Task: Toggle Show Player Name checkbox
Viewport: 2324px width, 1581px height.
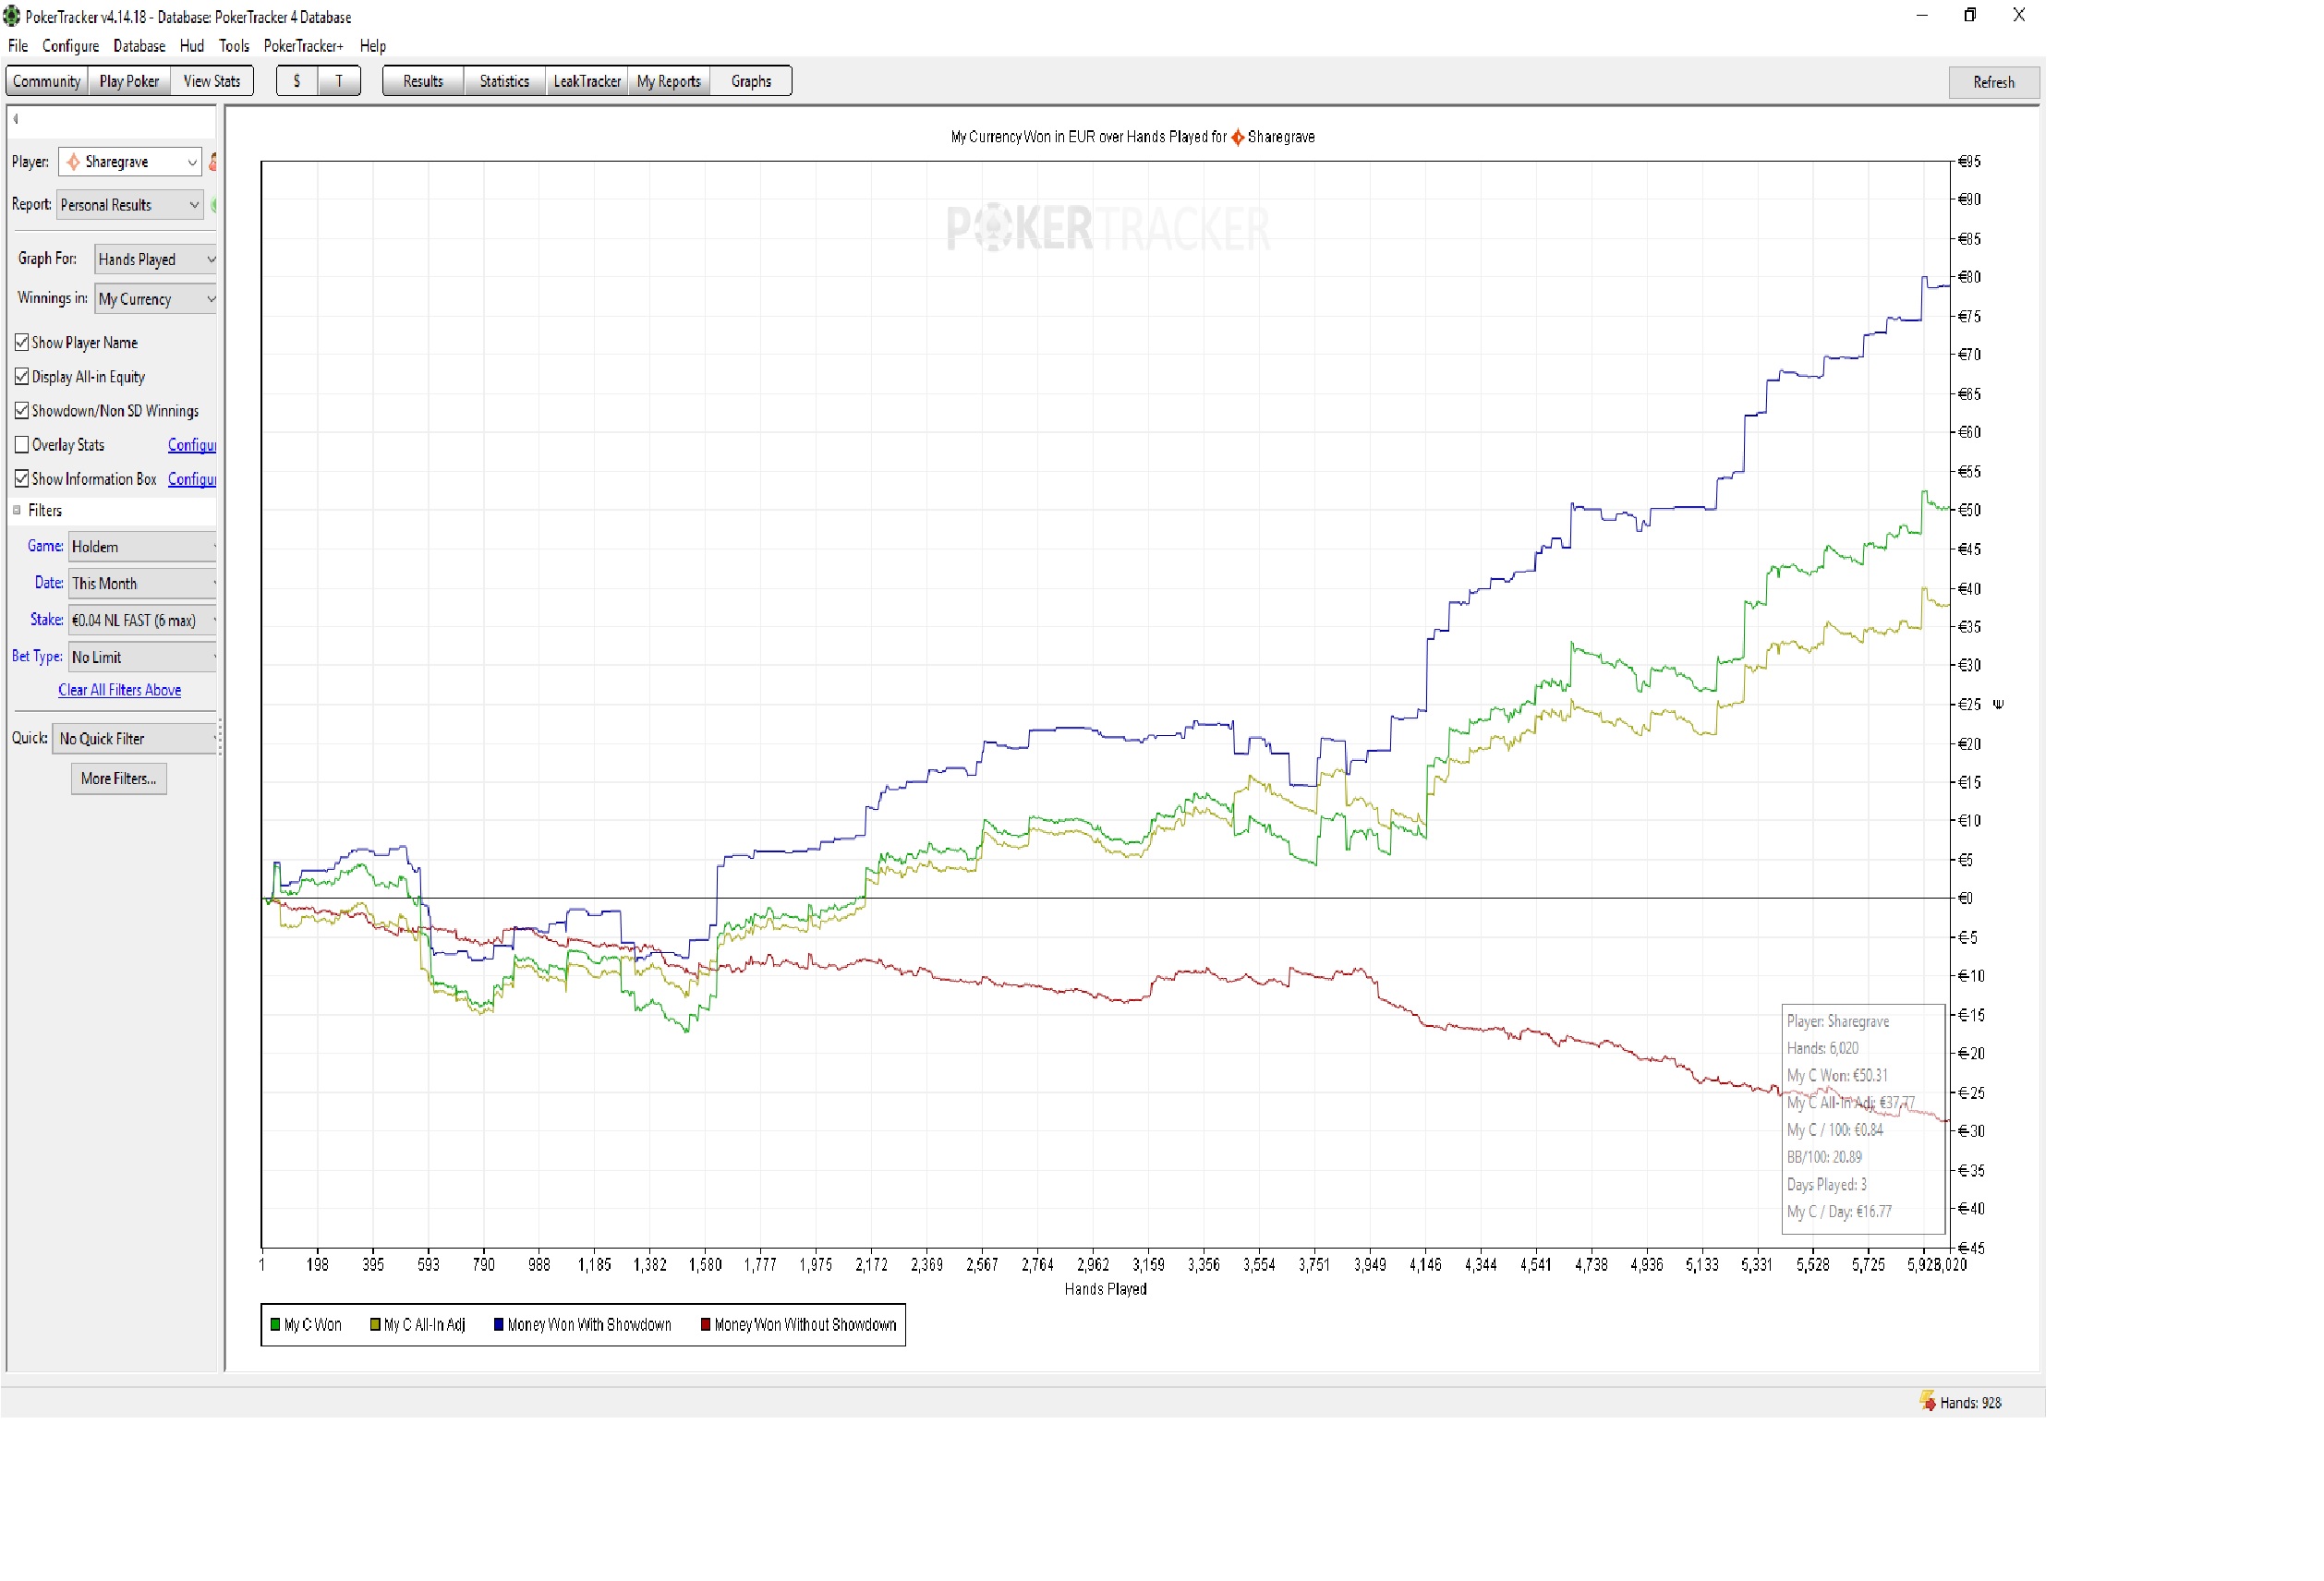Action: (22, 343)
